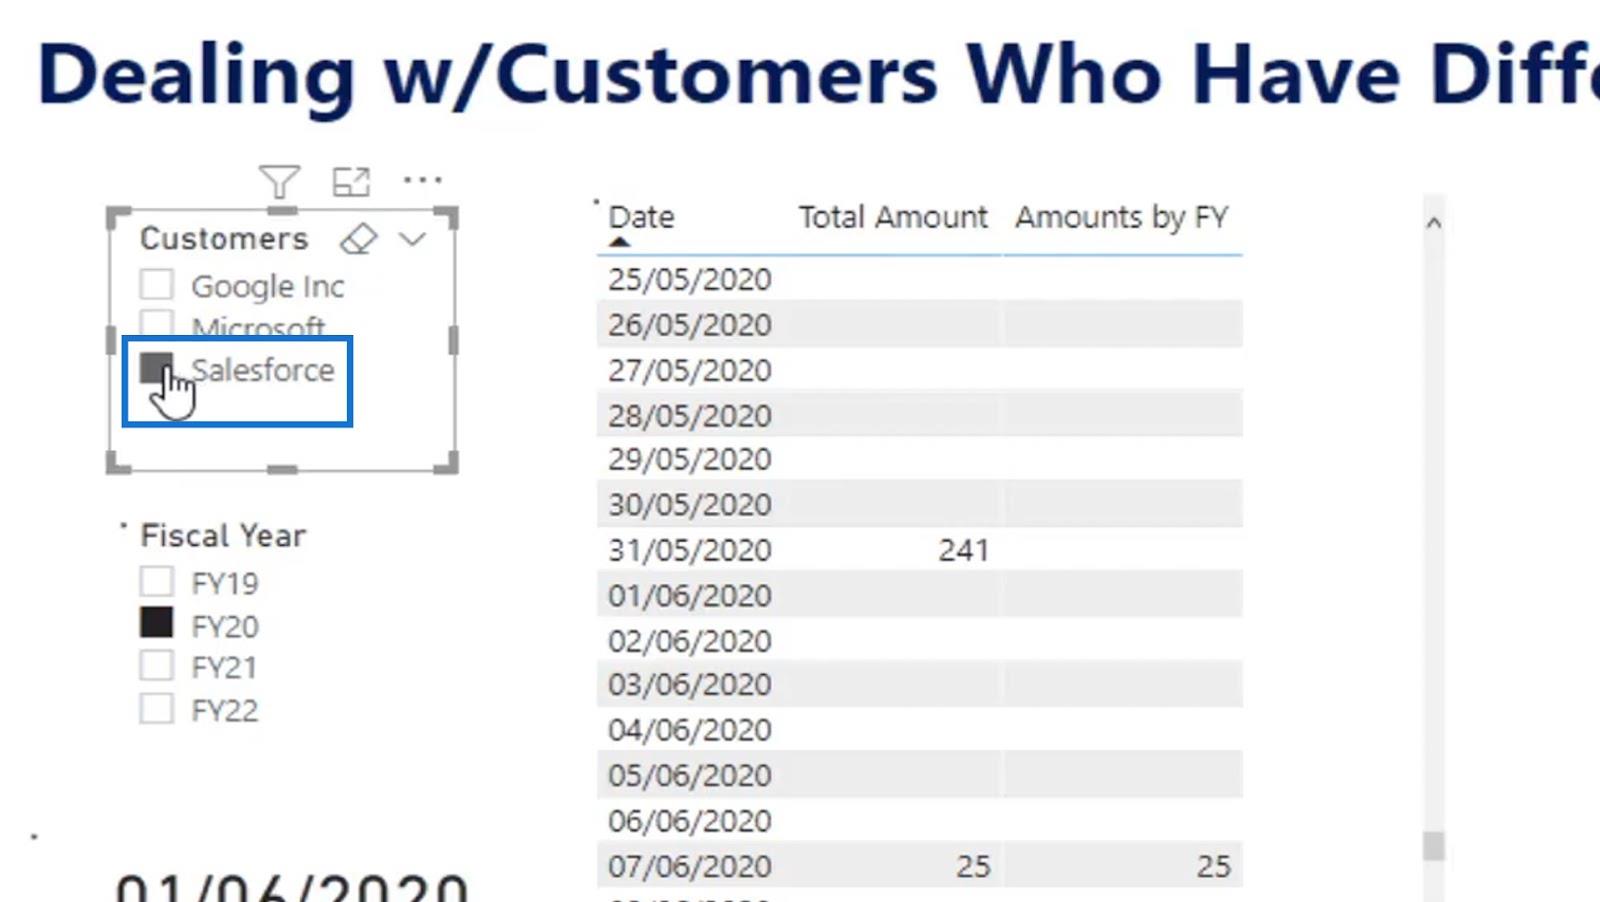Click the 241 total amount value

(963, 550)
